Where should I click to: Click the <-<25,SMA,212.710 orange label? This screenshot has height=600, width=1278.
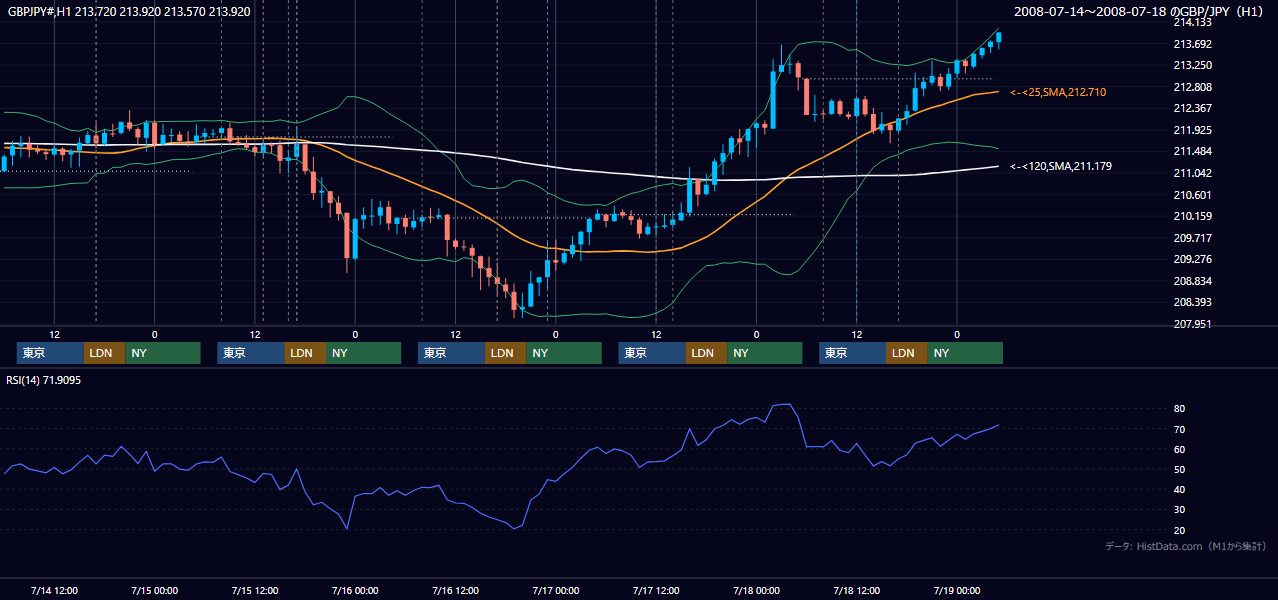pos(1058,92)
